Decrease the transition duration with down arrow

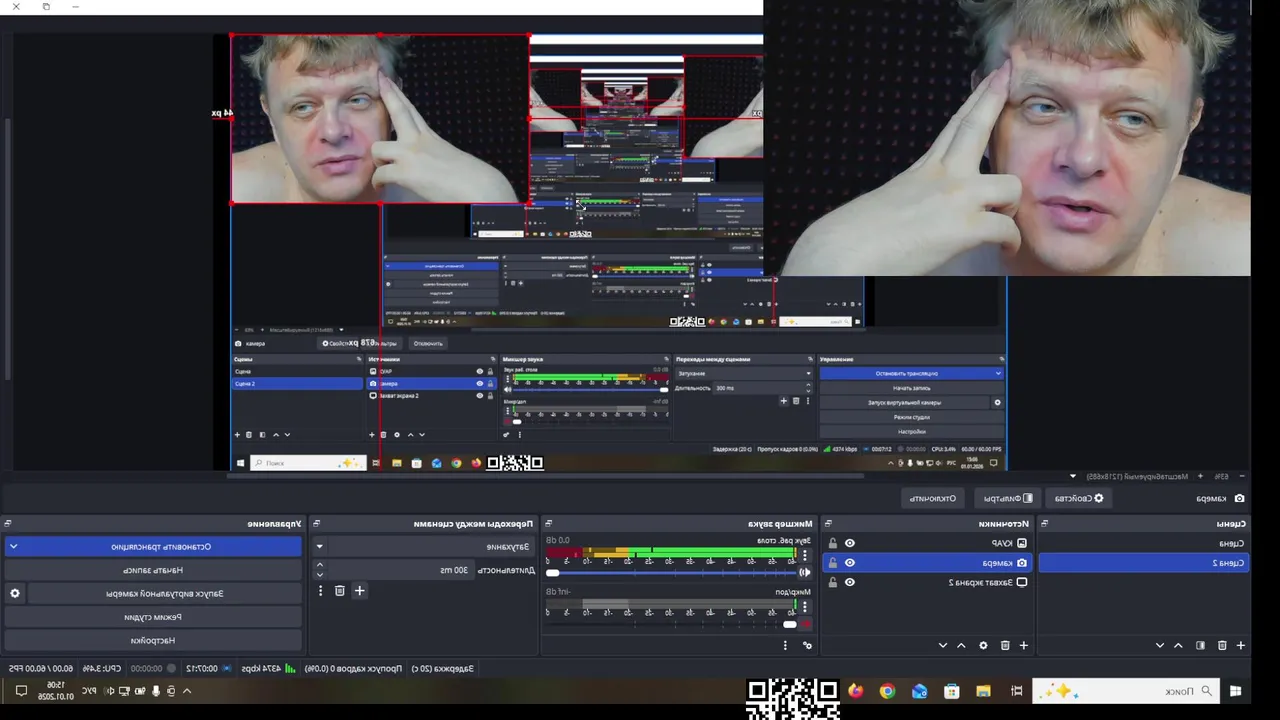[320, 574]
